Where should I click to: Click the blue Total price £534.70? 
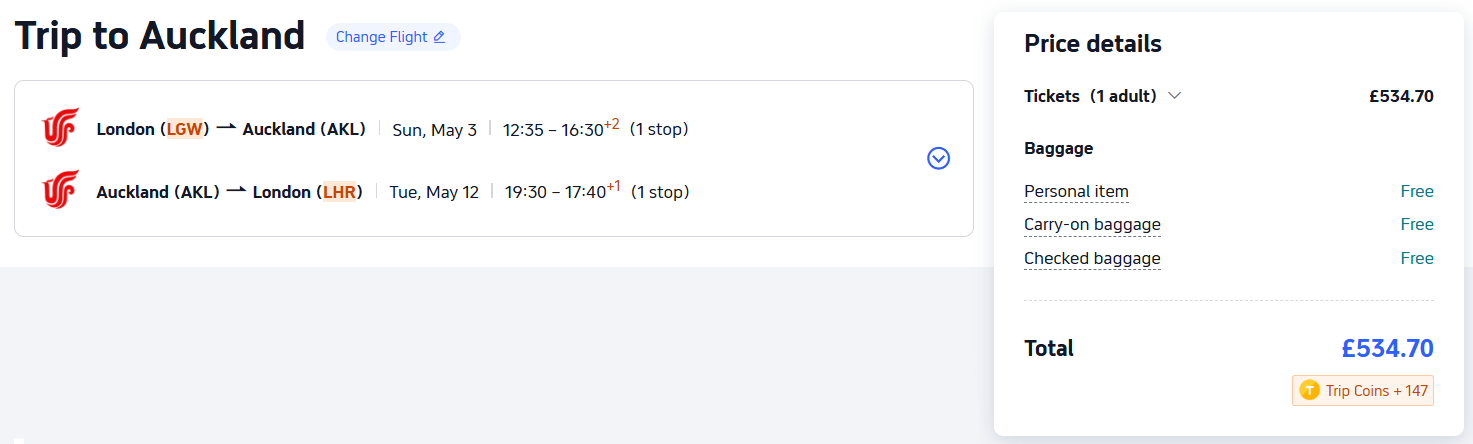pyautogui.click(x=1387, y=348)
